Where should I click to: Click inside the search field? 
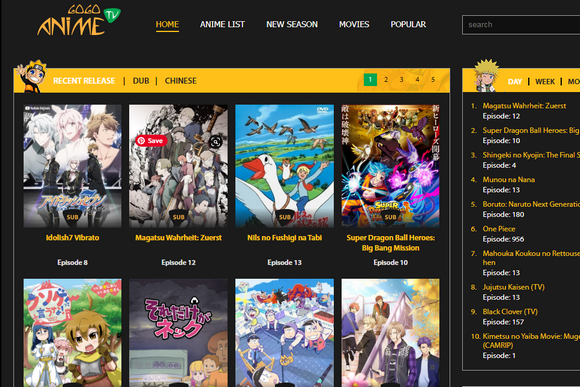(x=521, y=25)
